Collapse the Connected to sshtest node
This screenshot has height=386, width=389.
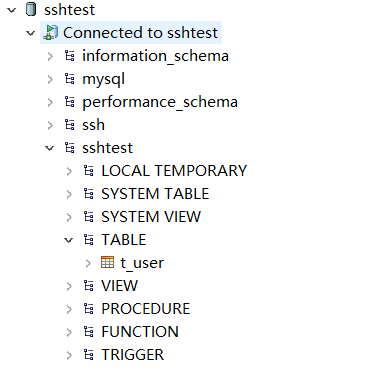31,33
